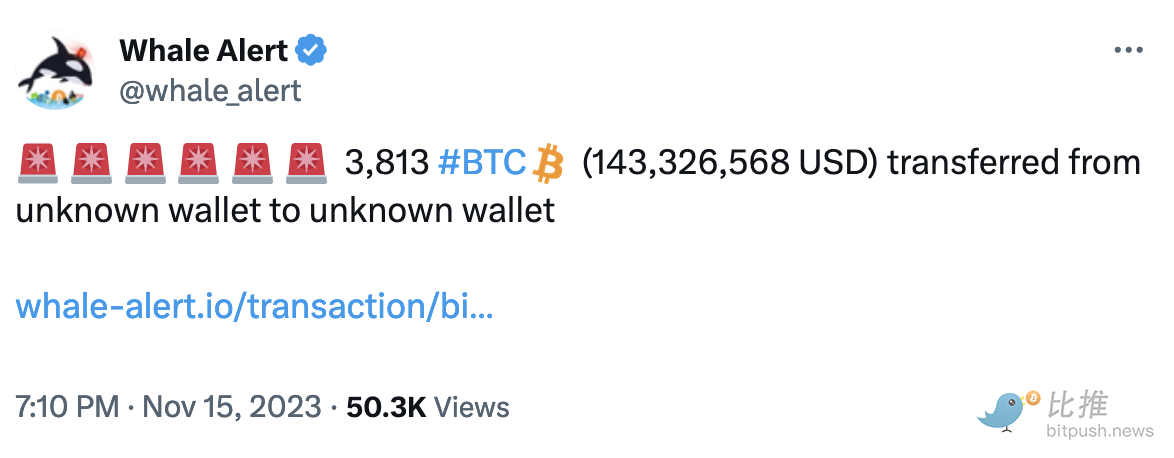1174x458 pixels.
Task: Click the bitpush.news watermark text
Action: pos(1100,432)
